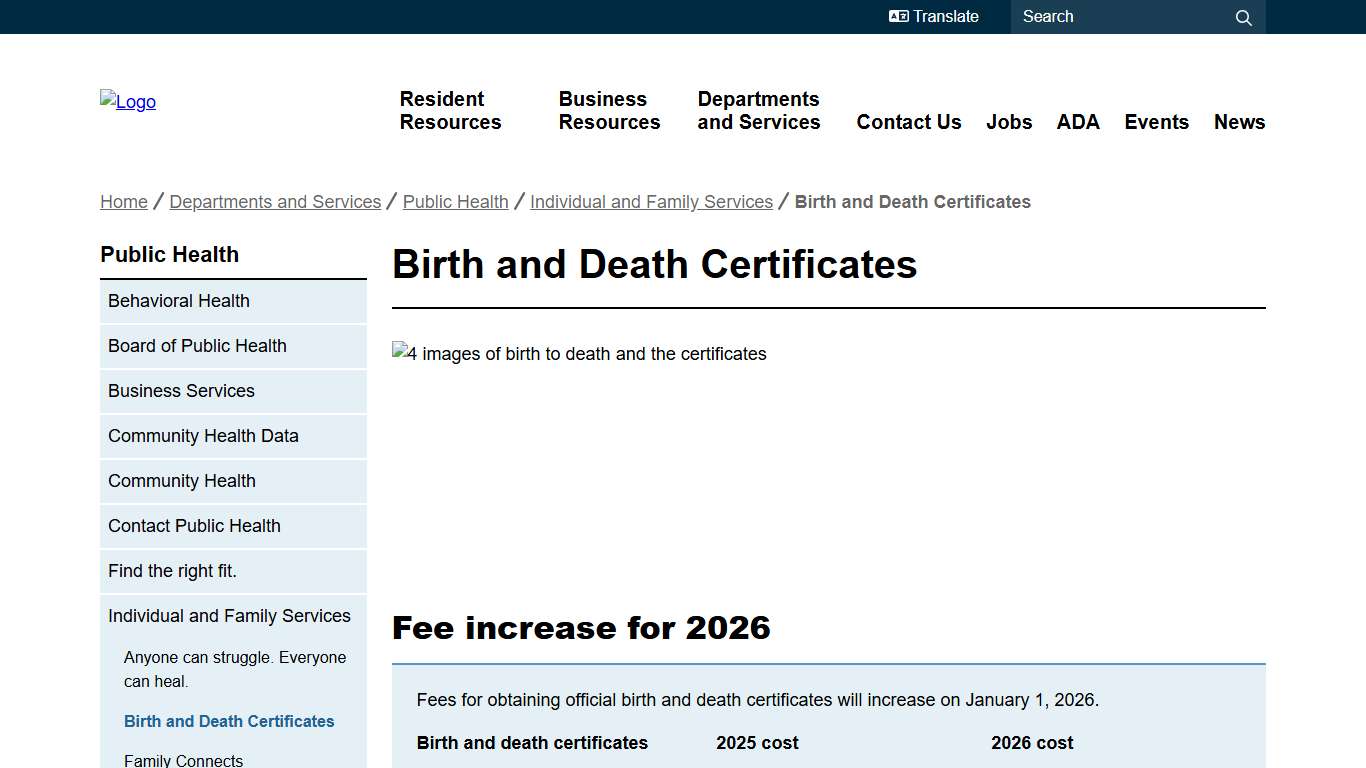Click the search magnifier icon
Screen dimensions: 1366x768
click(x=1243, y=17)
